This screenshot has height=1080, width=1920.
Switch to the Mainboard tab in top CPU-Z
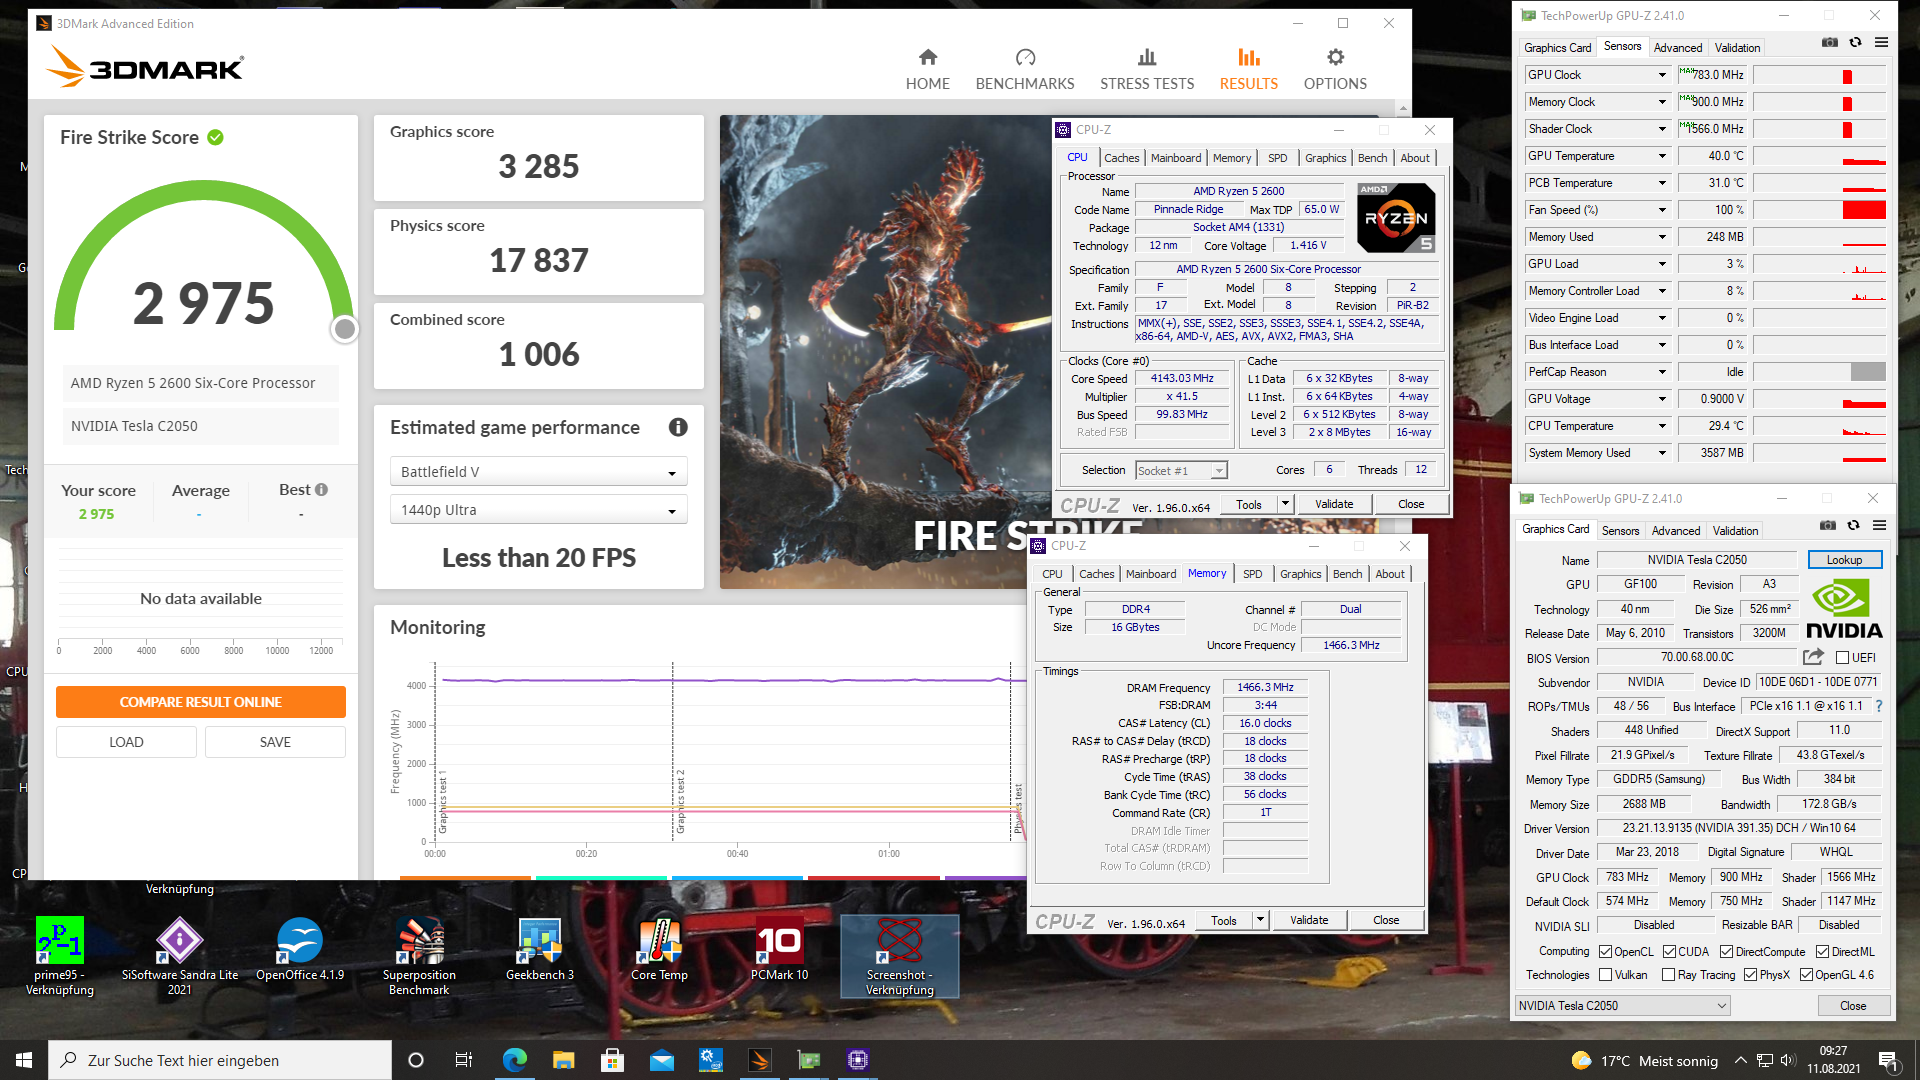tap(1175, 158)
